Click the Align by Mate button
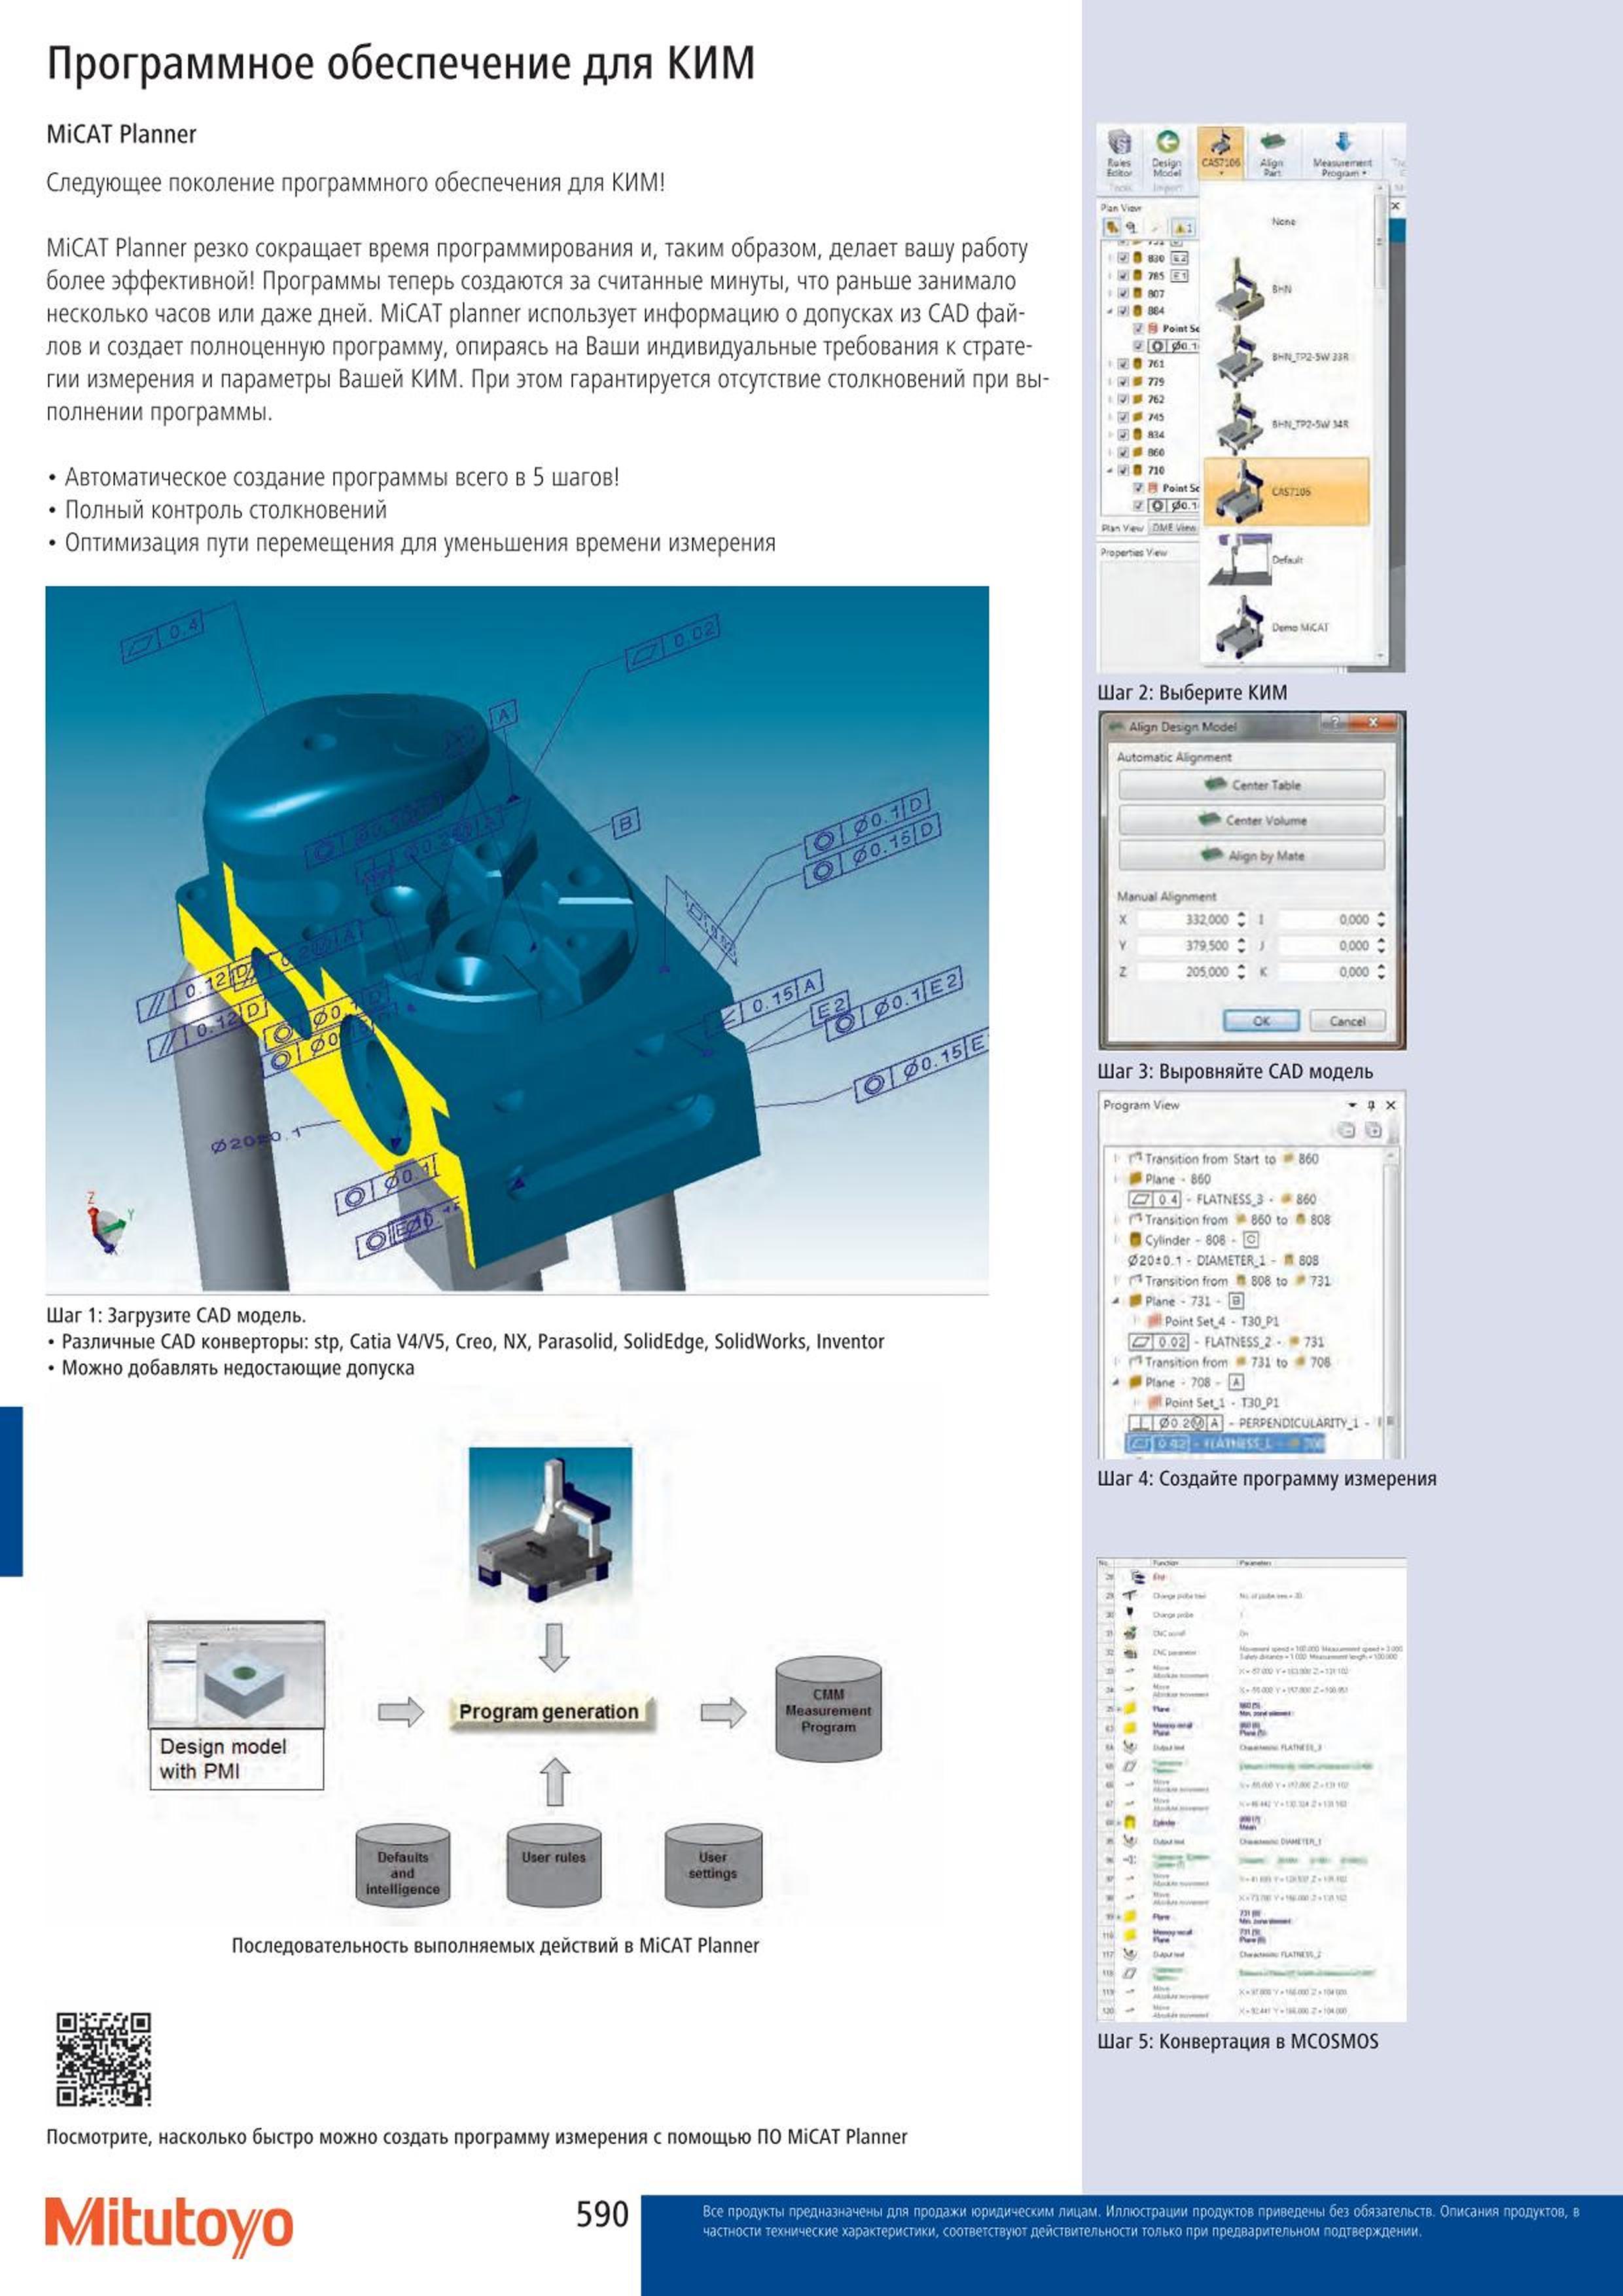The width and height of the screenshot is (1623, 2296). [1251, 856]
